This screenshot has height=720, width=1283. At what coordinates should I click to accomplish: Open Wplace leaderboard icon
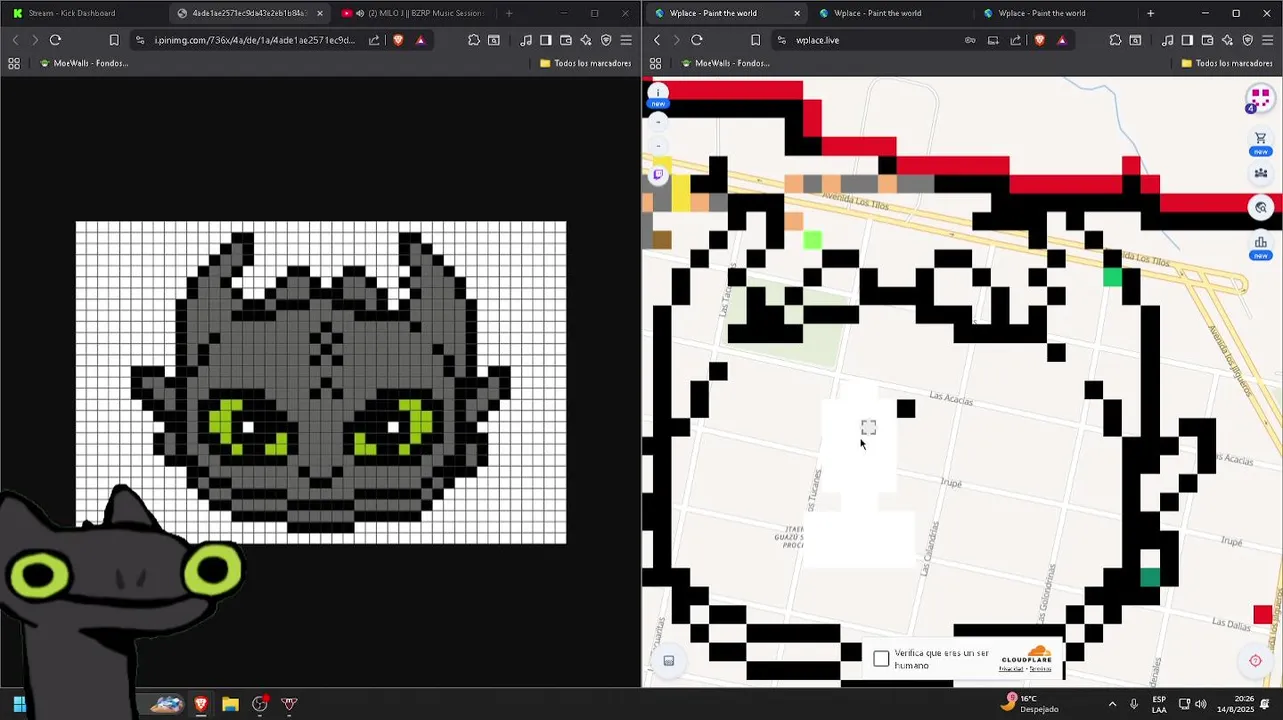[1261, 242]
